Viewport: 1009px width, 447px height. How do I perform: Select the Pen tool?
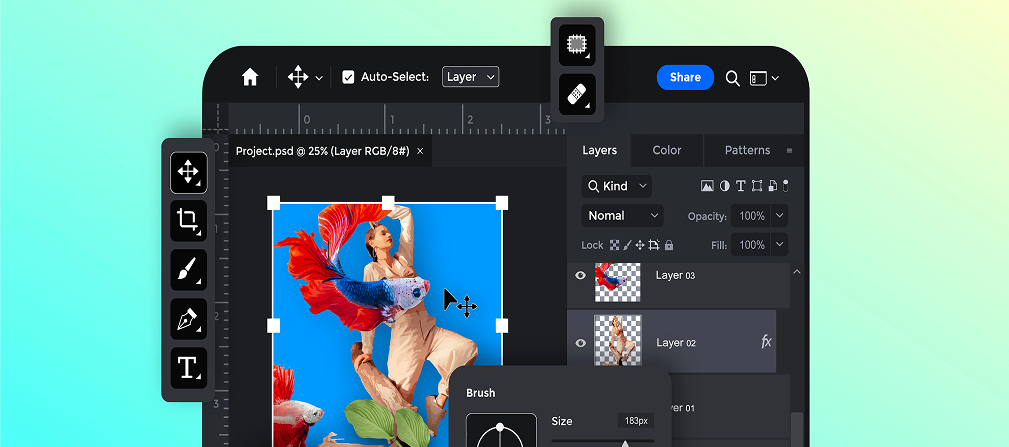[188, 318]
